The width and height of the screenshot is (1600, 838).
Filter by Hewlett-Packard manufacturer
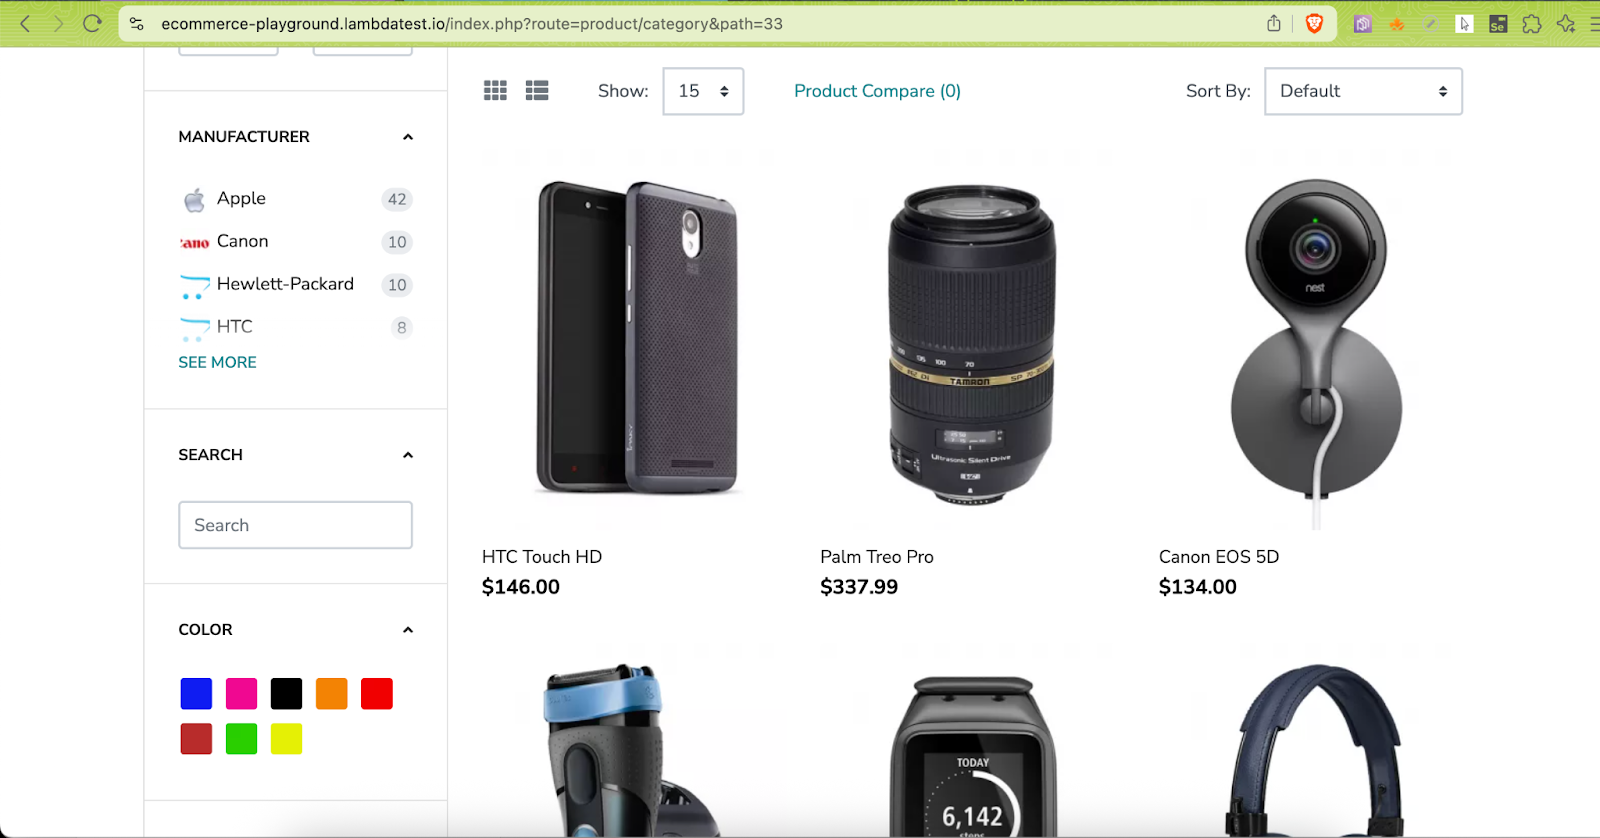coord(285,284)
